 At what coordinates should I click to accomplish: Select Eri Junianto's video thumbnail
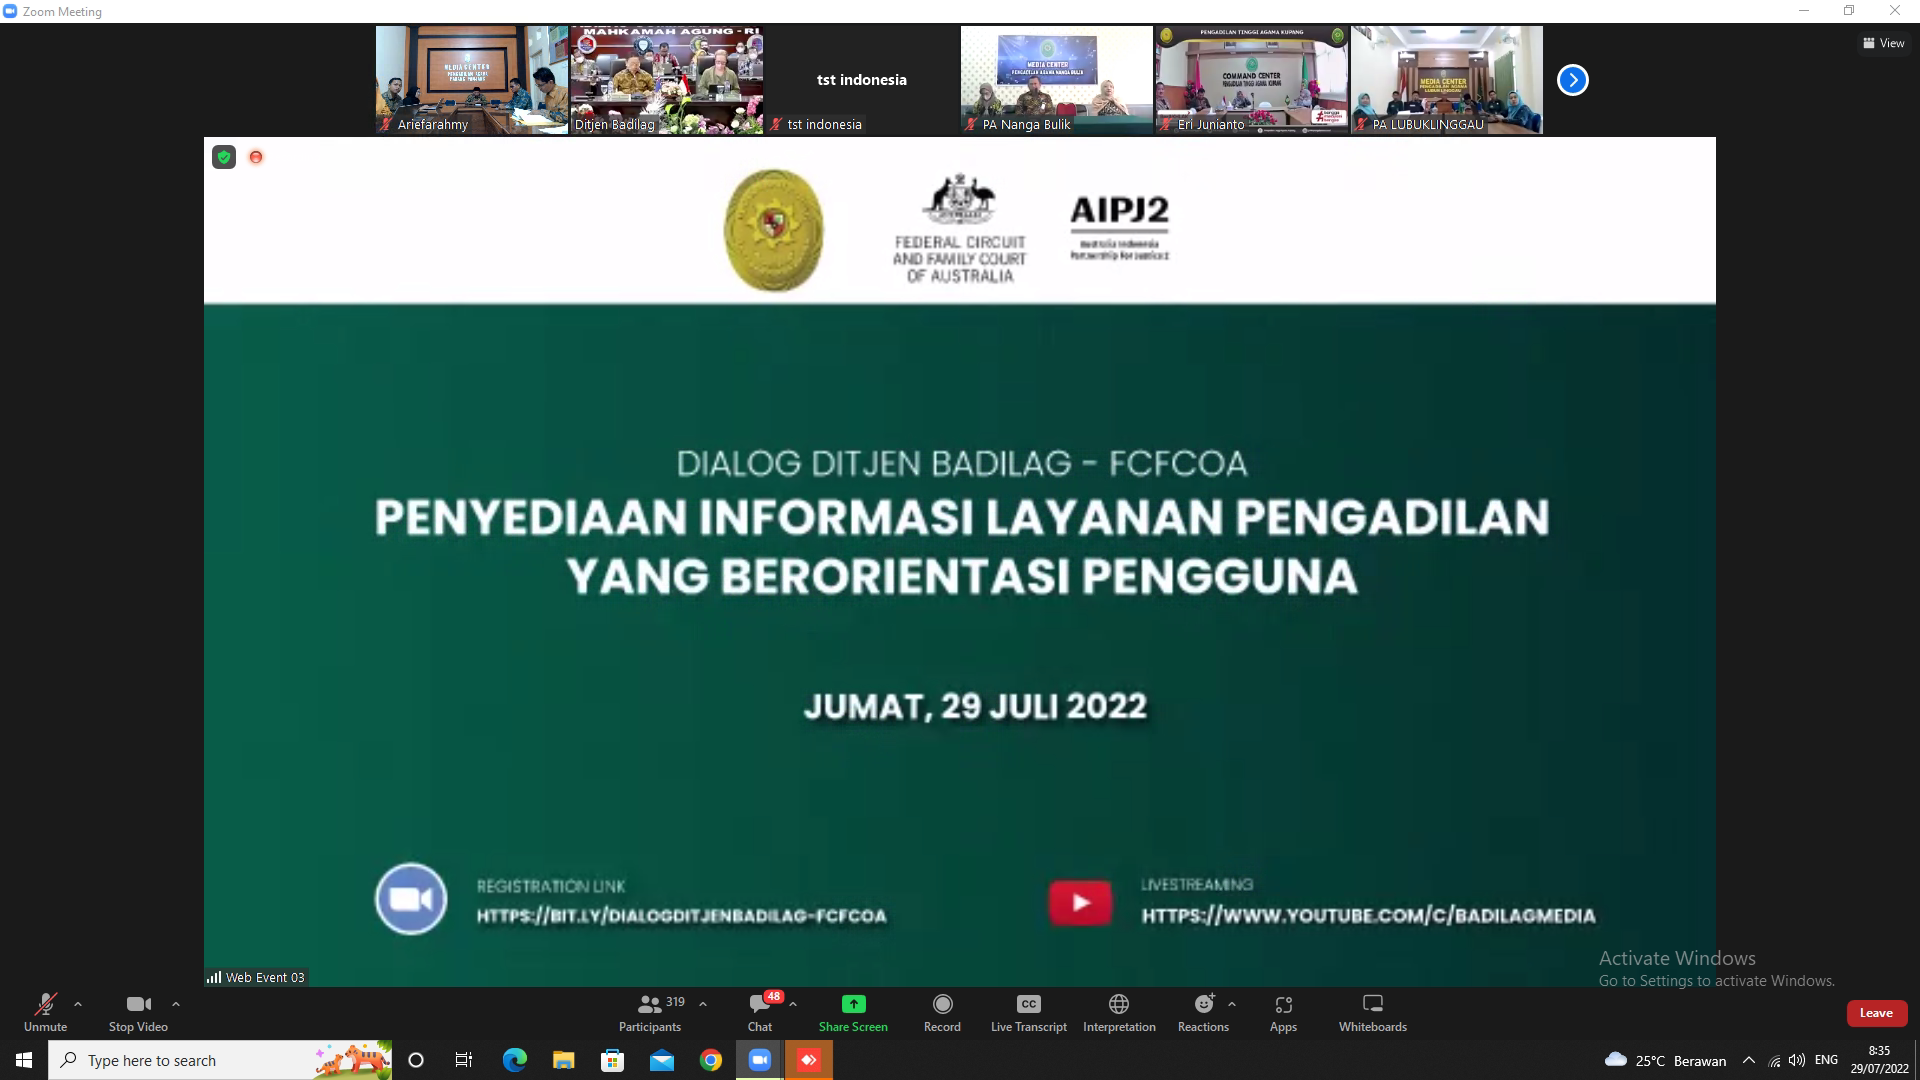(x=1251, y=80)
